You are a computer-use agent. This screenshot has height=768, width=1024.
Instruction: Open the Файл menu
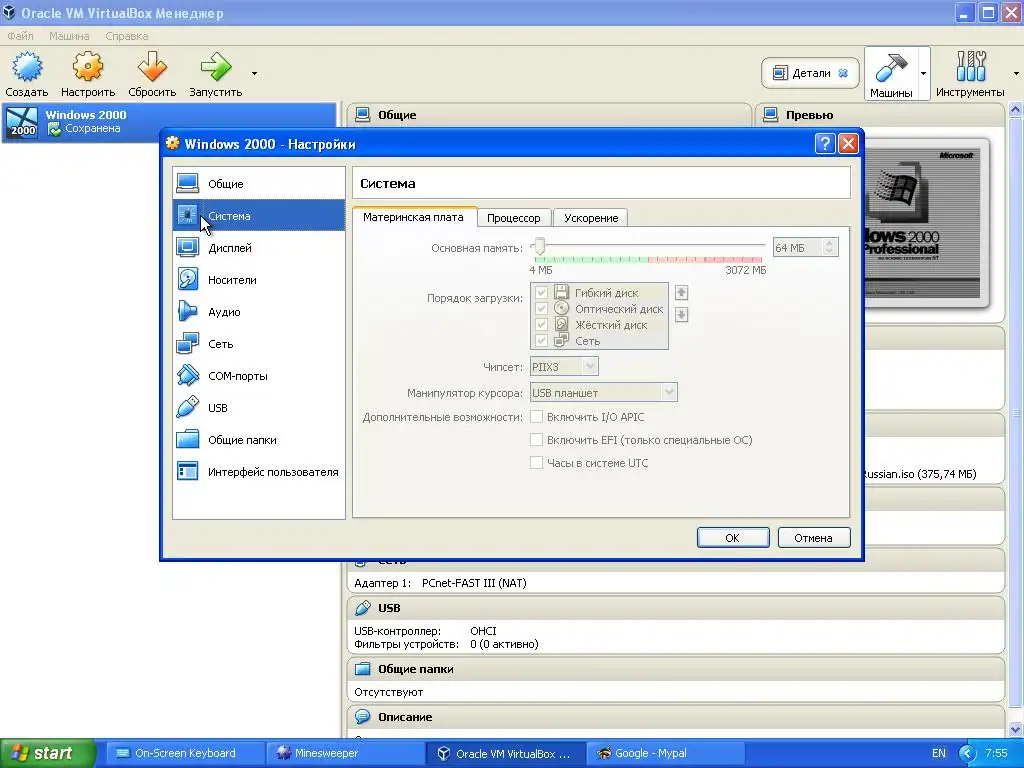(x=20, y=36)
